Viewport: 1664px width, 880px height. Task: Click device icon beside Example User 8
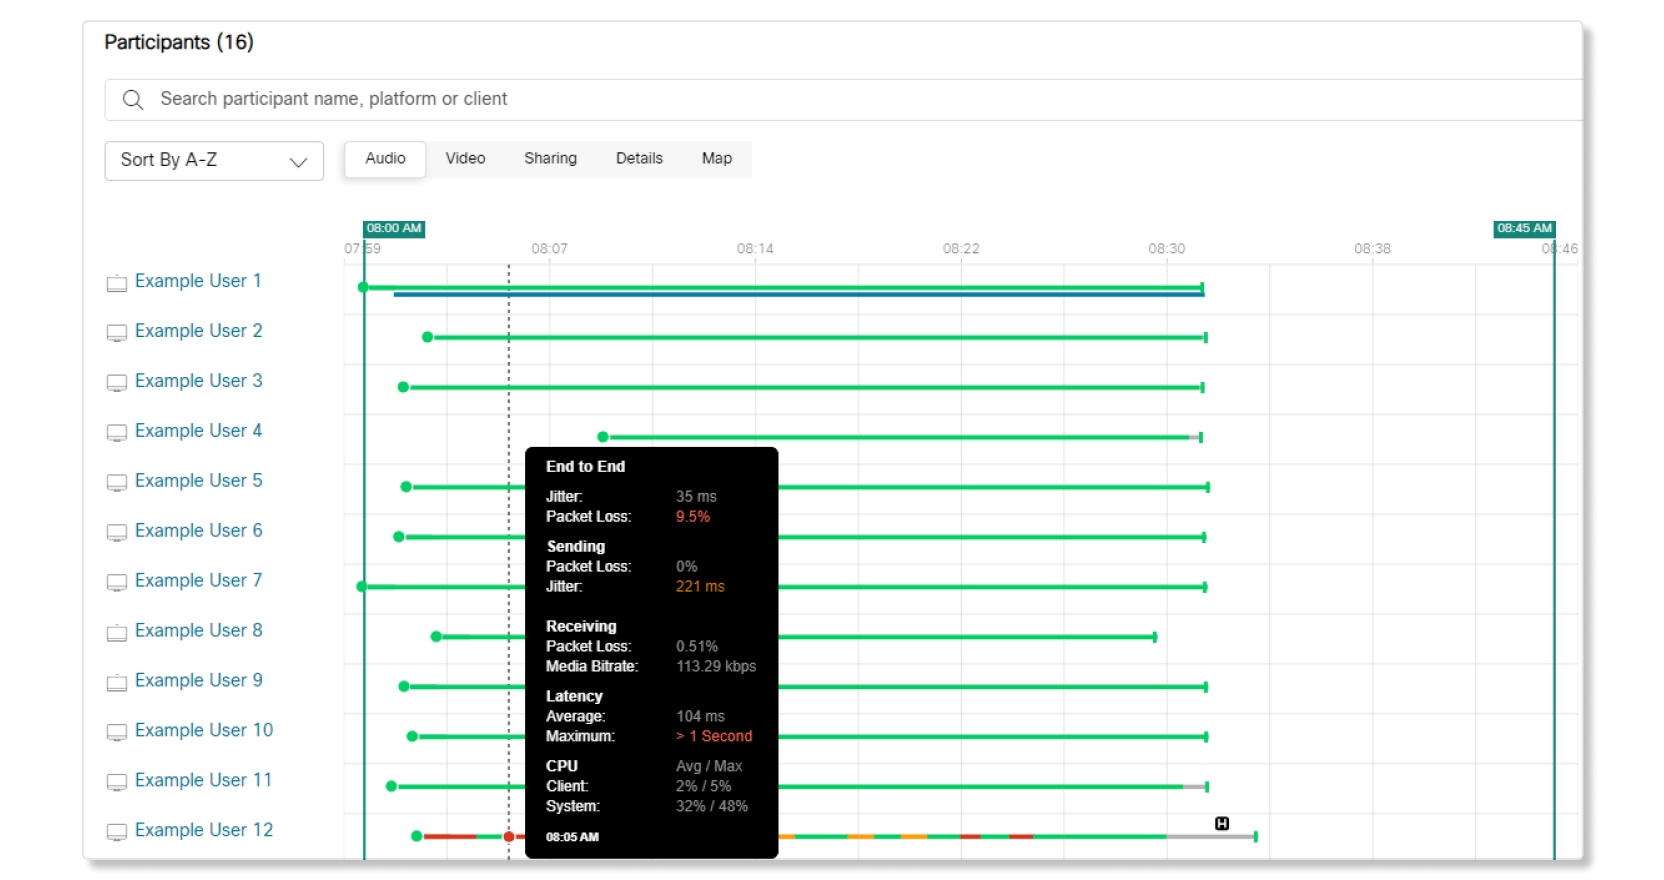117,632
